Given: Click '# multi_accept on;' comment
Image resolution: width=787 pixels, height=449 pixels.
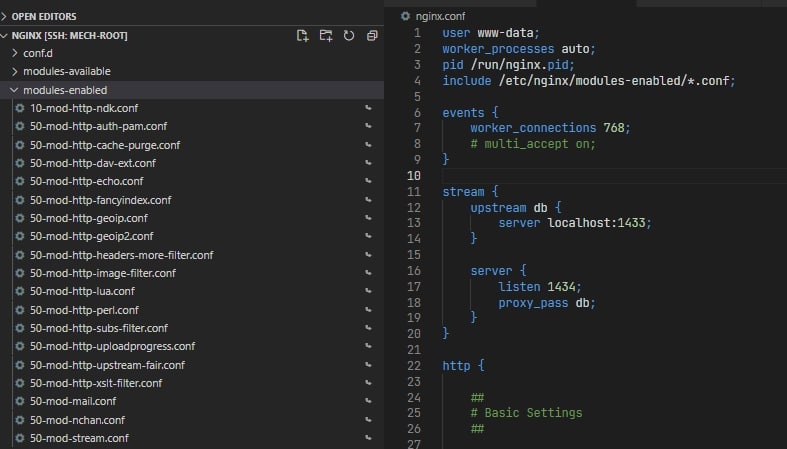Looking at the screenshot, I should click(x=533, y=144).
